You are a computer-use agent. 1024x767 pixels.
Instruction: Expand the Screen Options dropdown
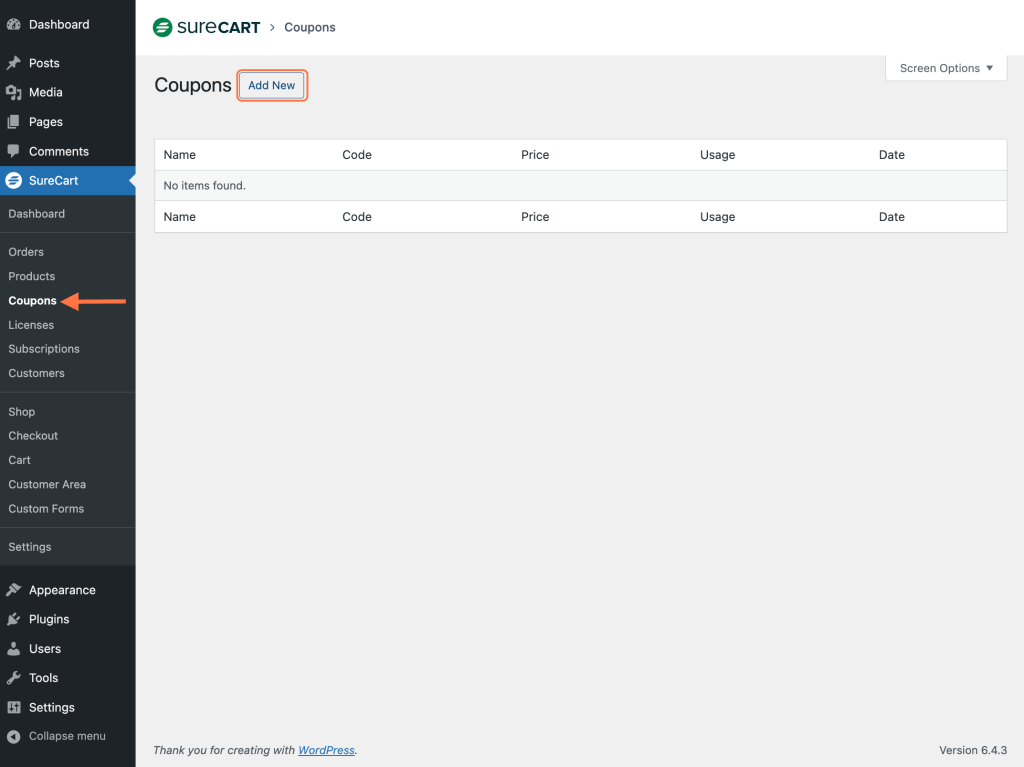point(946,68)
